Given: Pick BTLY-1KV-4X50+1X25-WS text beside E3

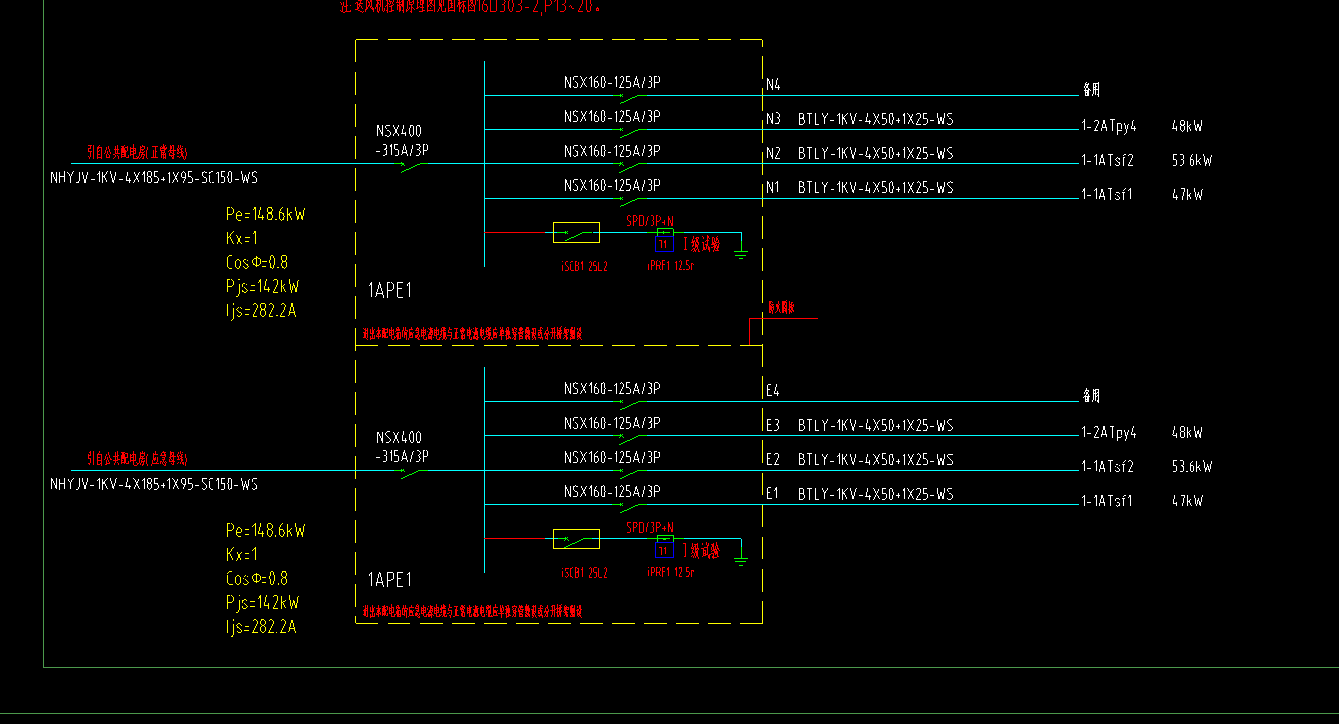Looking at the screenshot, I should (876, 426).
